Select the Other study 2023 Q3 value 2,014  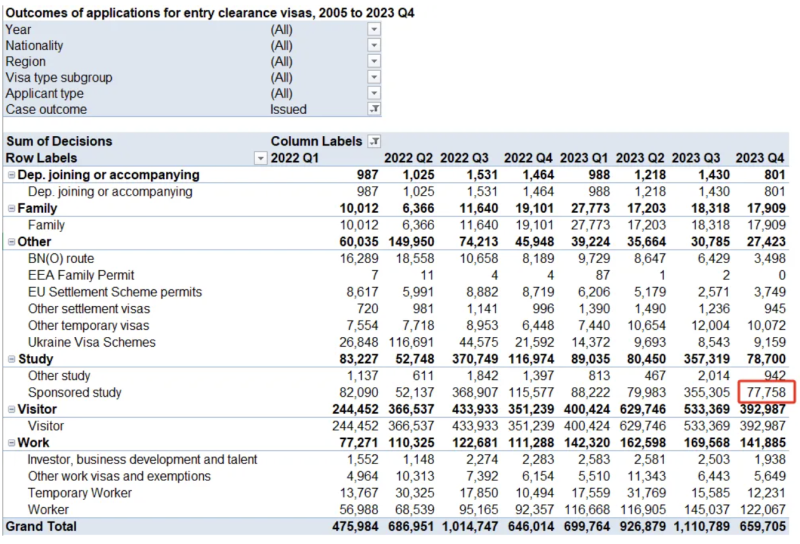coord(713,376)
